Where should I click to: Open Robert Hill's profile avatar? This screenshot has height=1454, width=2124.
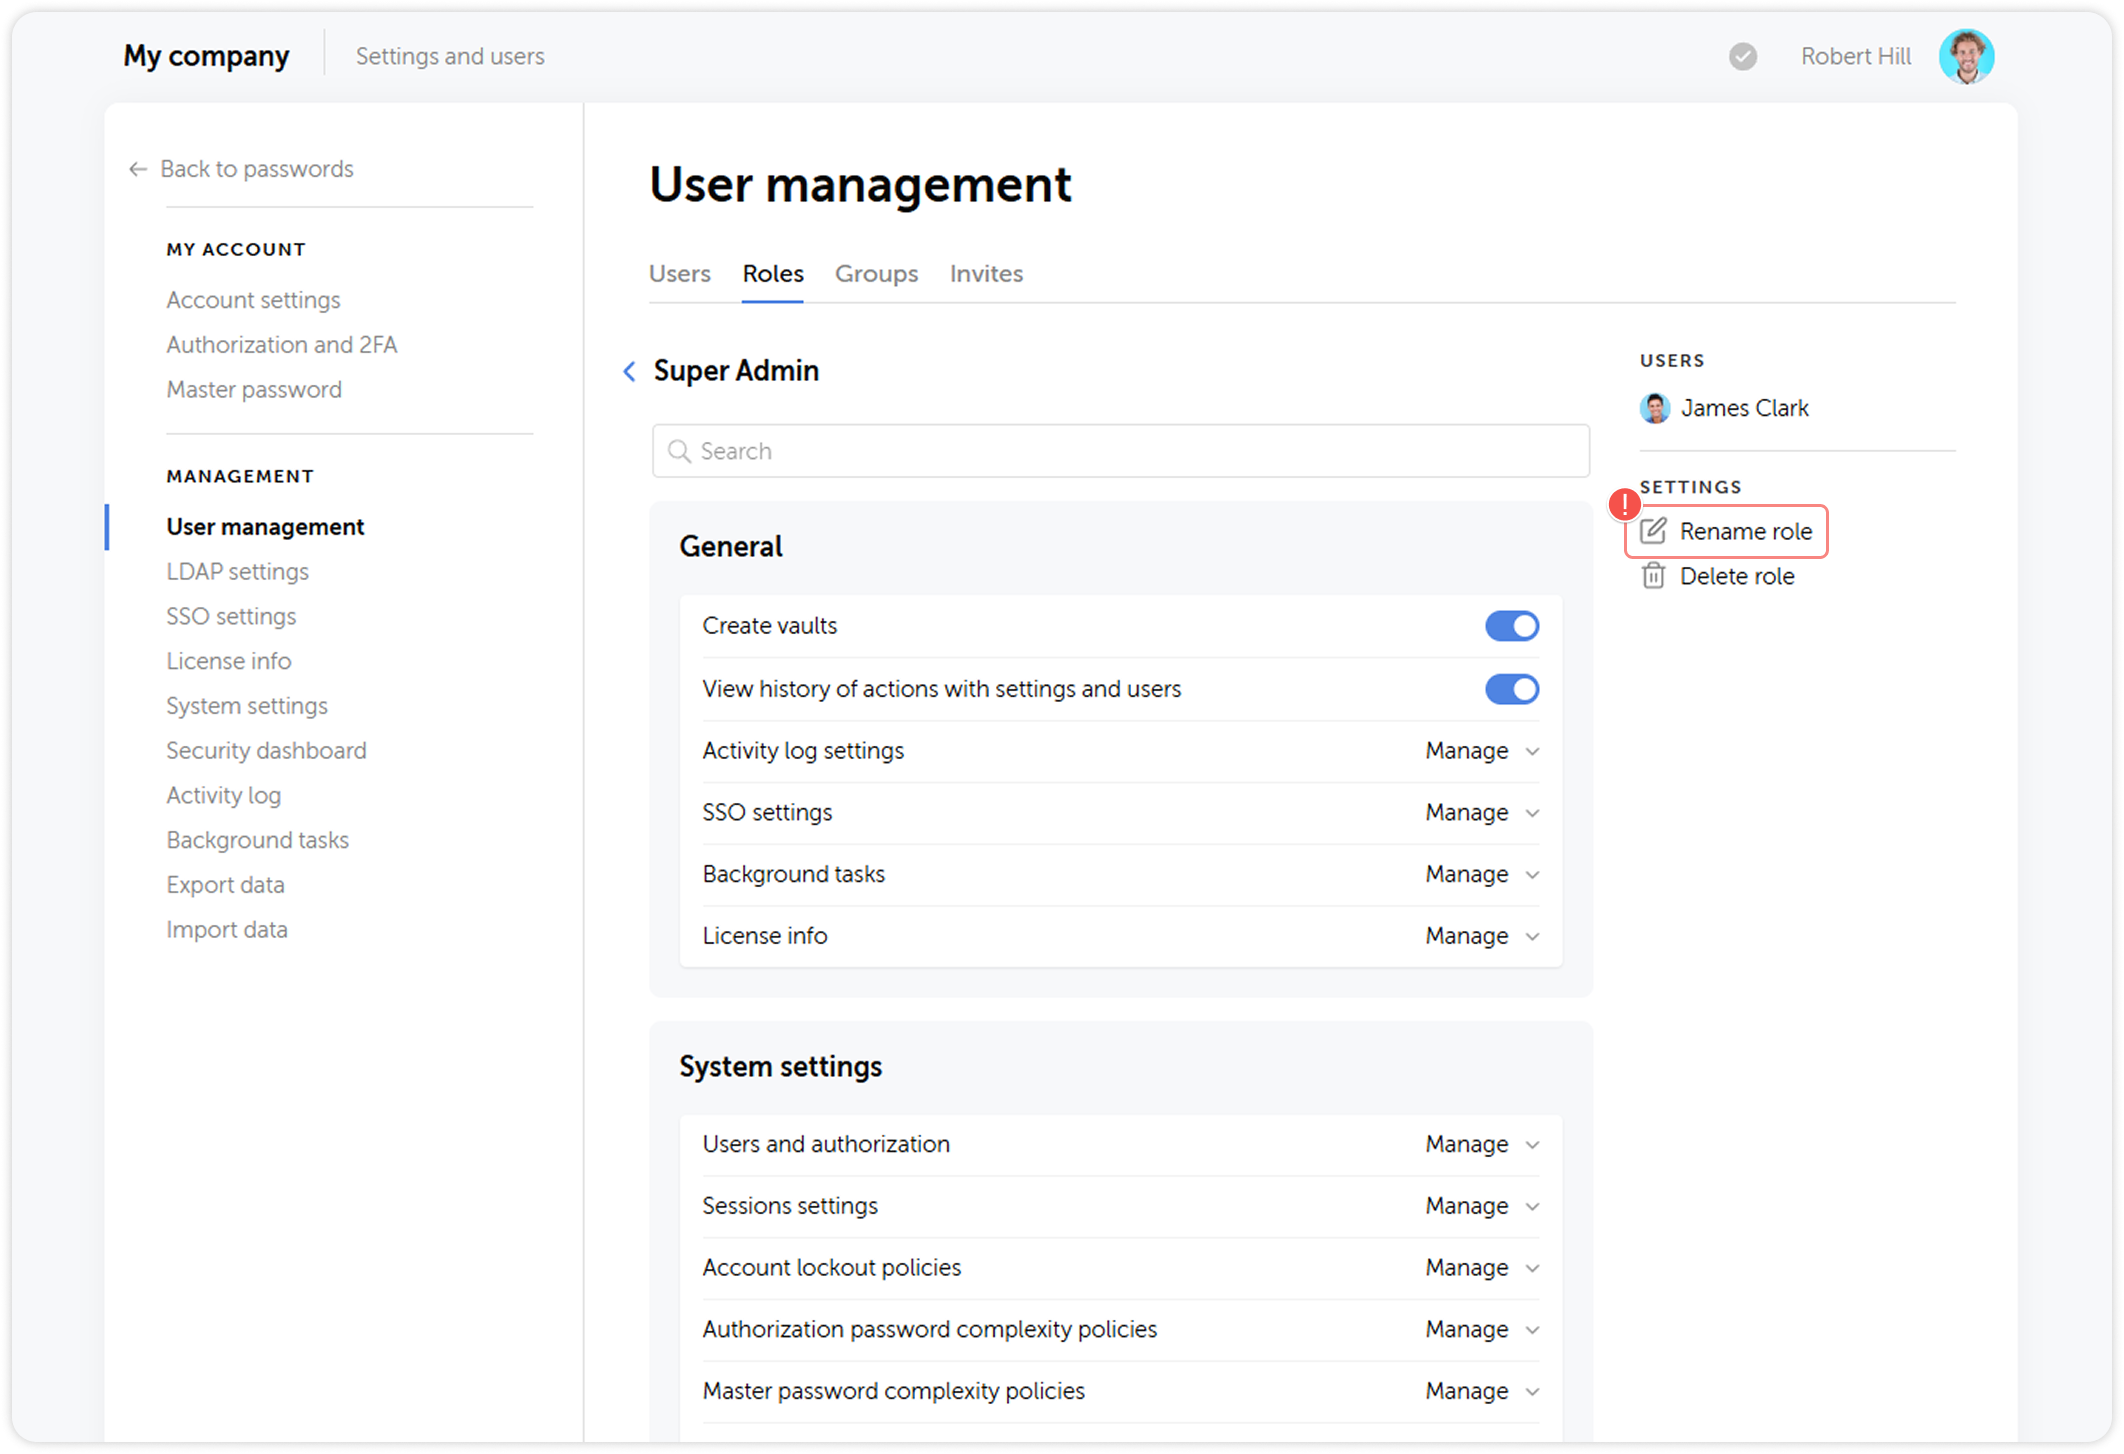point(1966,56)
